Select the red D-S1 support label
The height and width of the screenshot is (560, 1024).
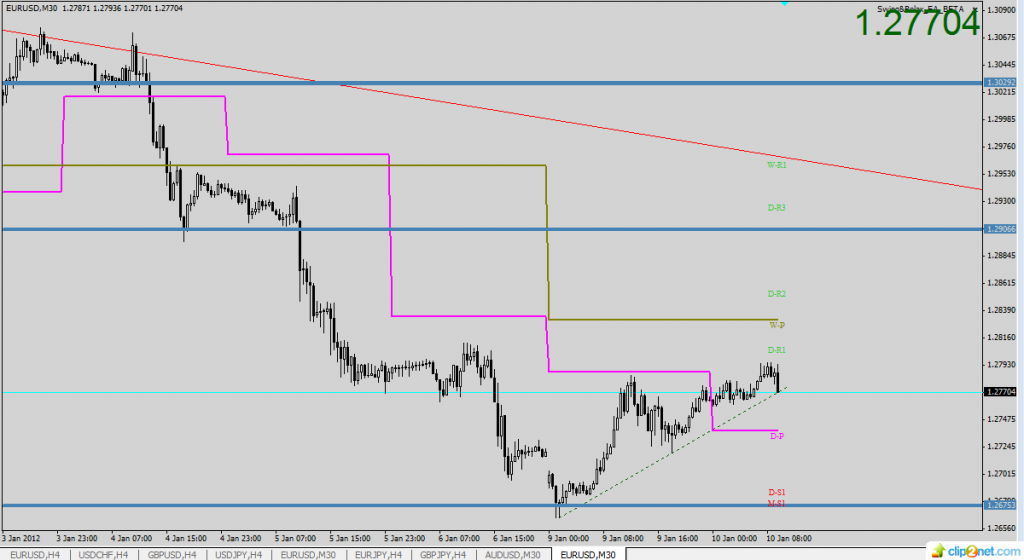click(776, 492)
